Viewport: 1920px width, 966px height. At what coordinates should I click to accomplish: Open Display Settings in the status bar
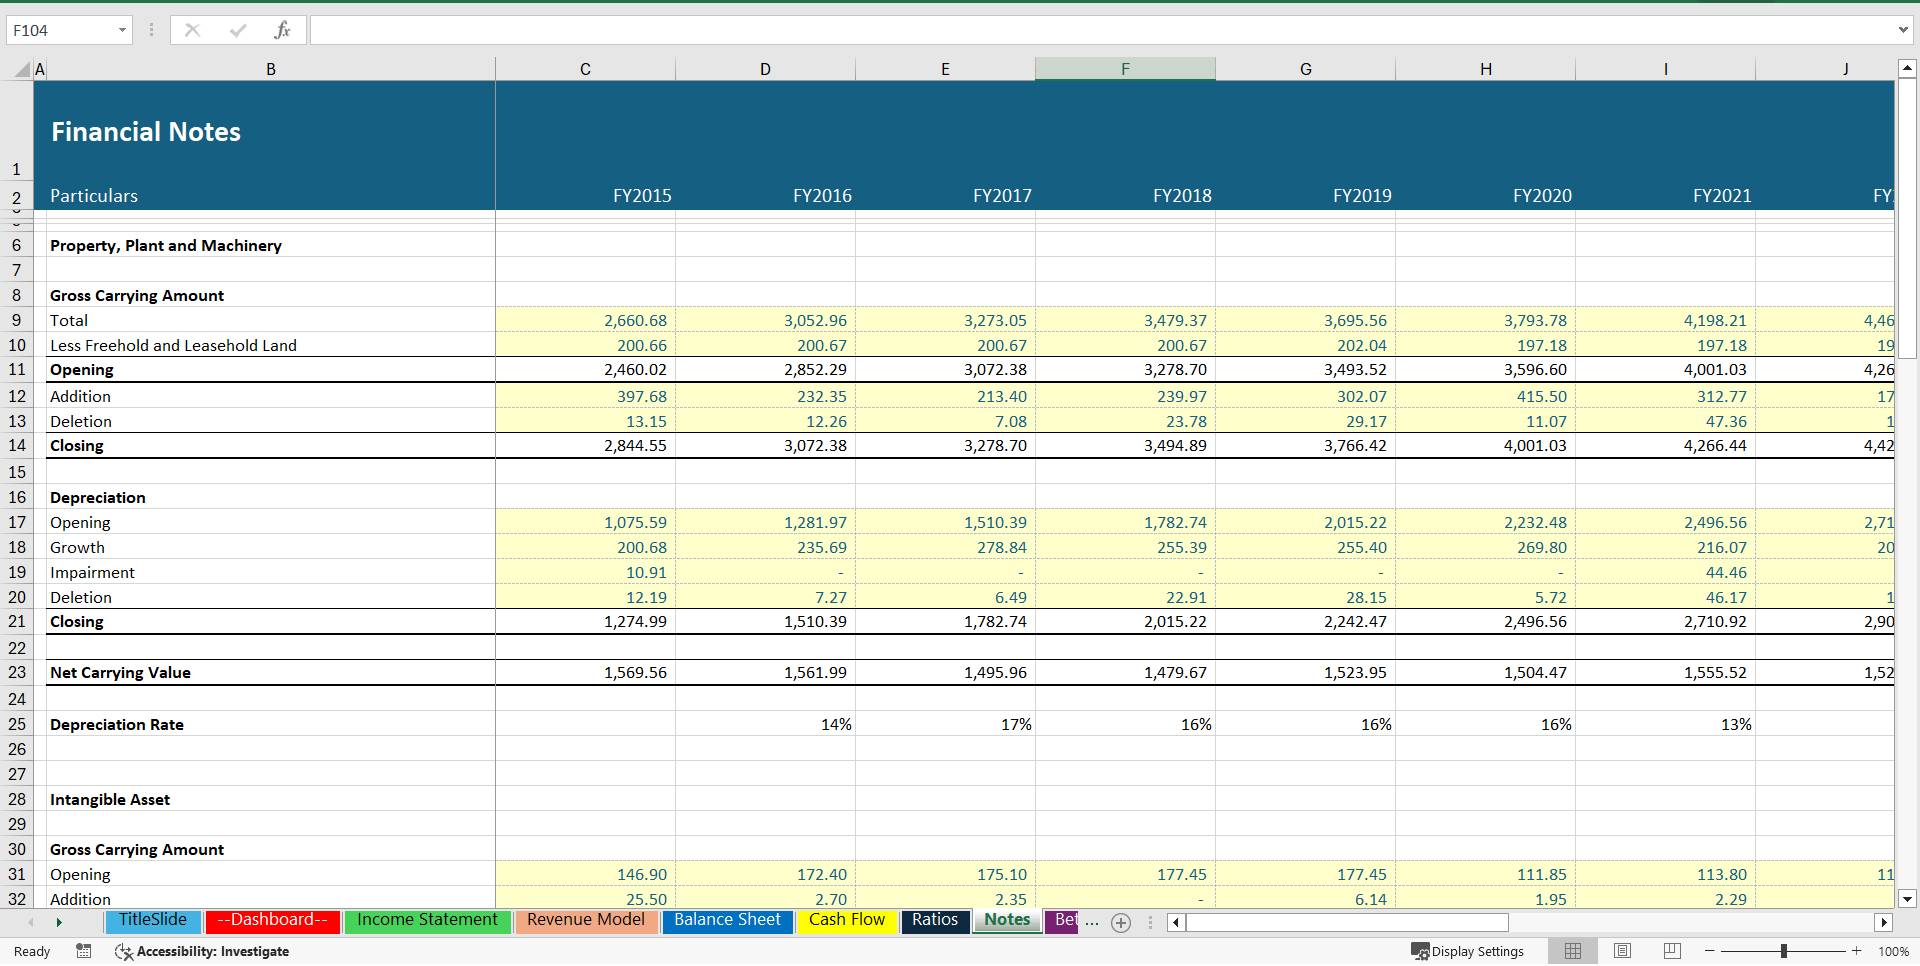(1468, 951)
